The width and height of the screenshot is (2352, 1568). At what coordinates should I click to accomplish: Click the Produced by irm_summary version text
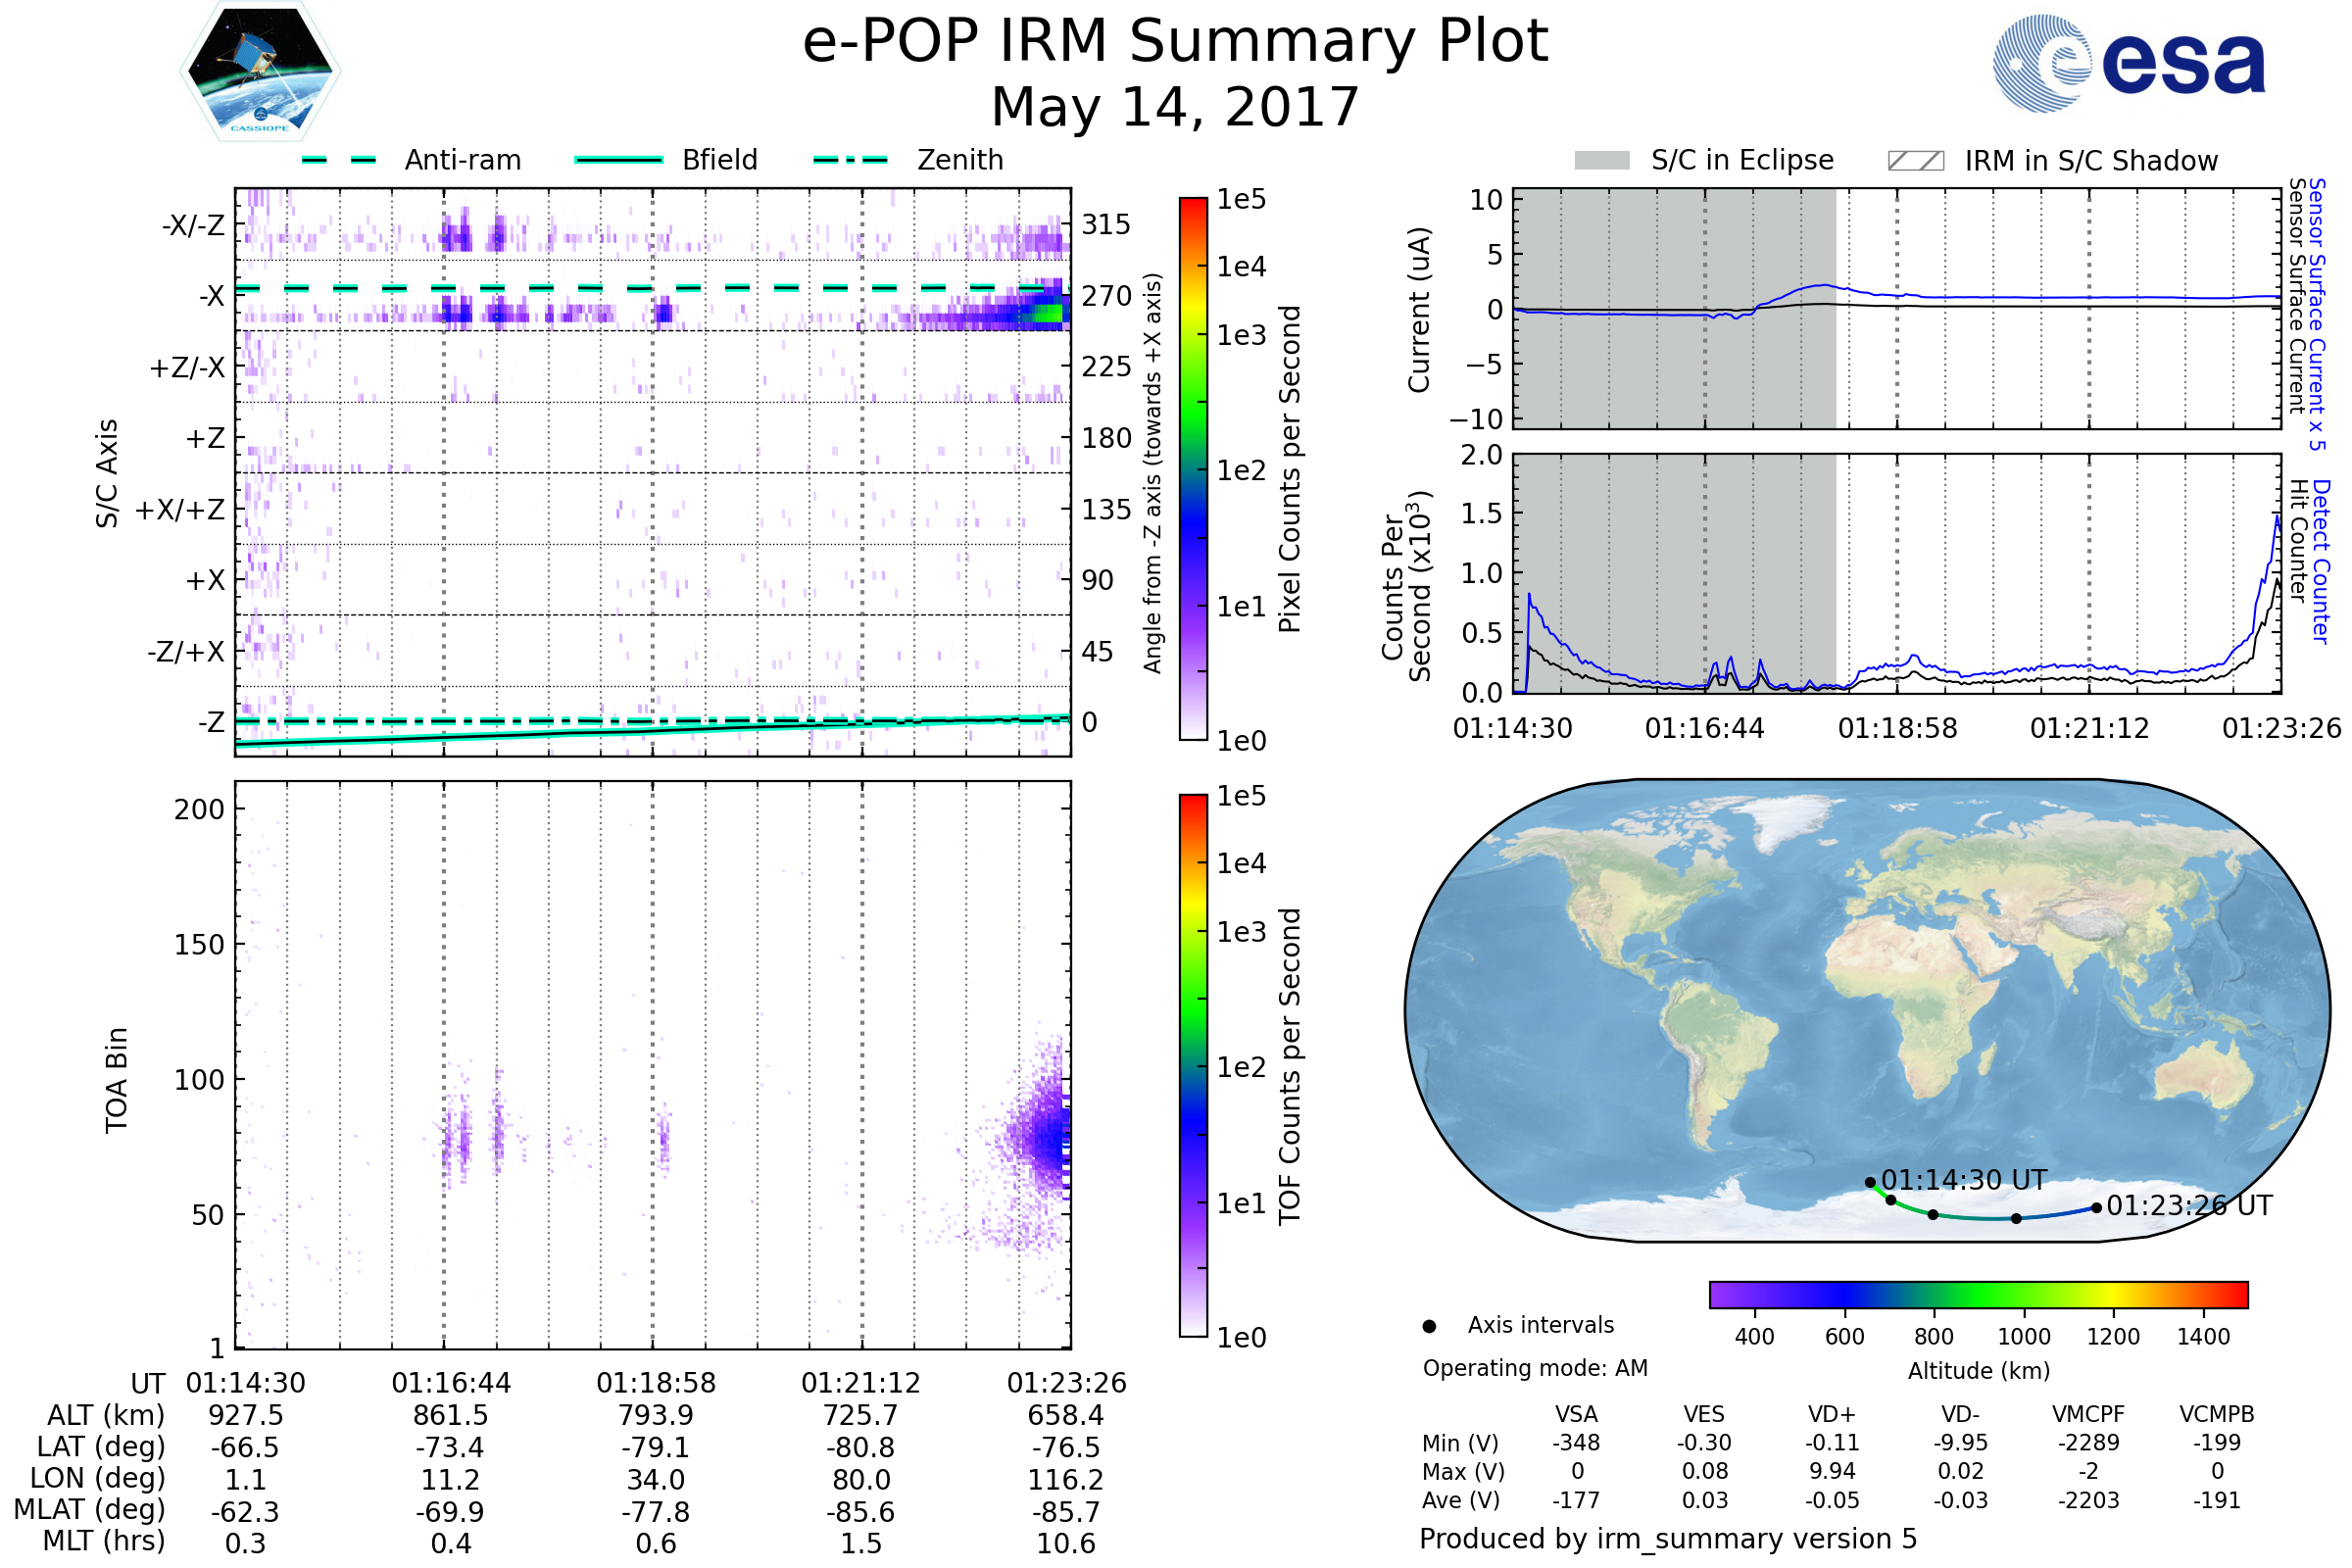1667,1539
